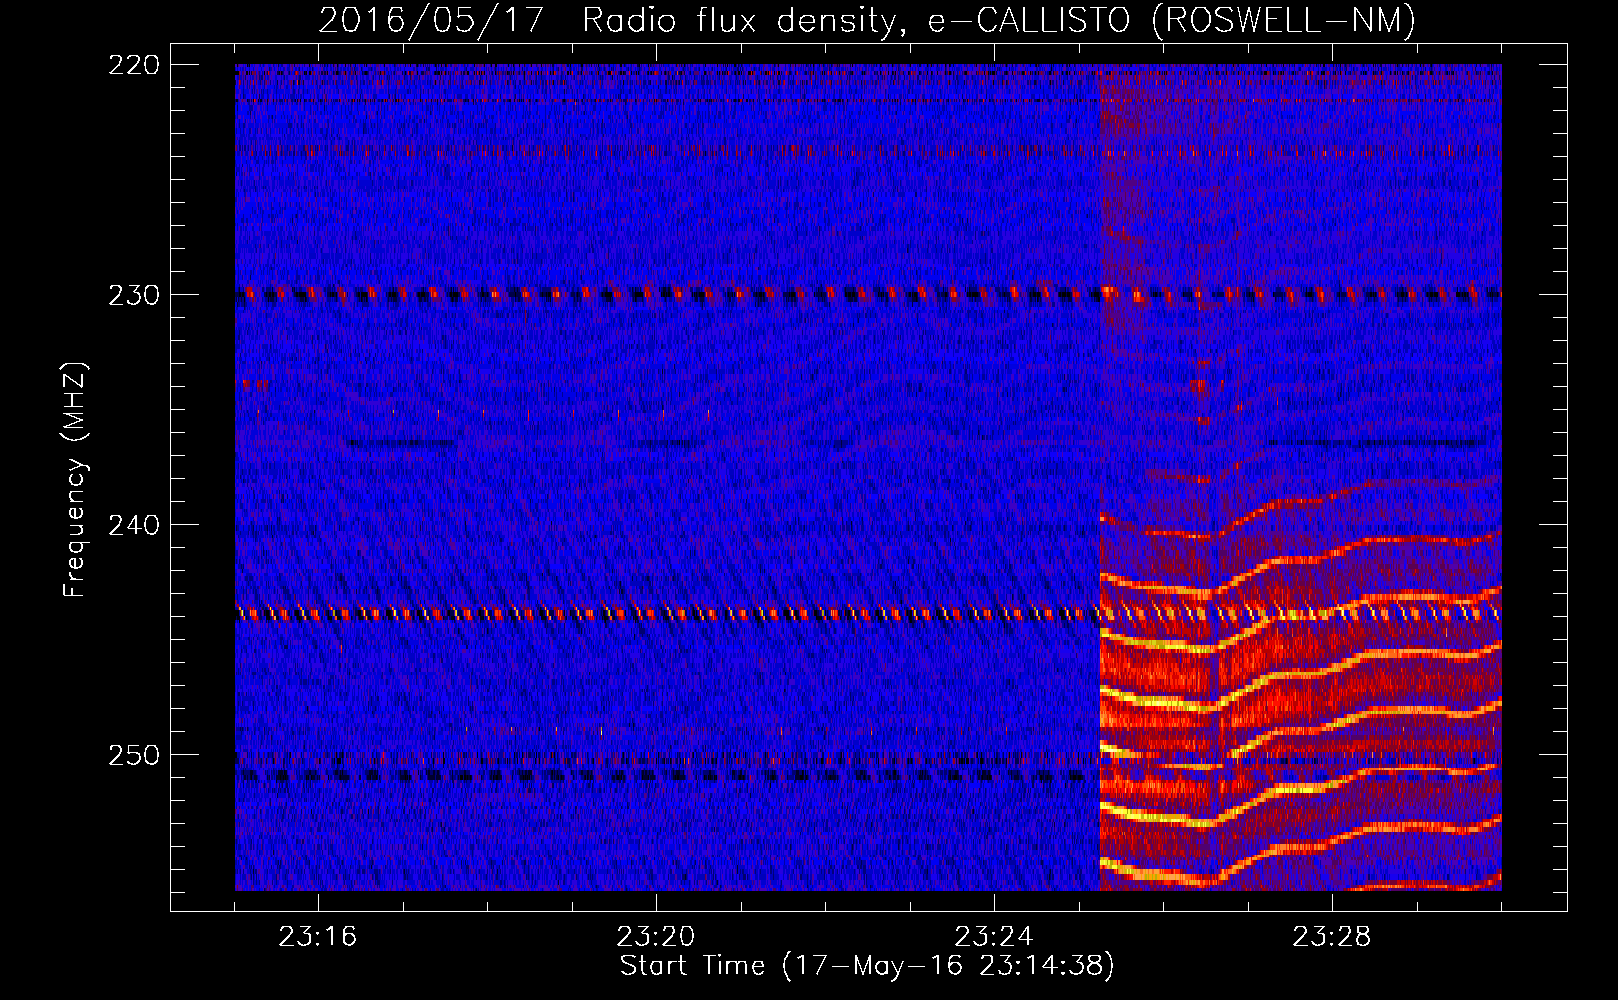The height and width of the screenshot is (1000, 1618).
Task: Click the 23:28 time axis label
Action: pyautogui.click(x=1332, y=937)
